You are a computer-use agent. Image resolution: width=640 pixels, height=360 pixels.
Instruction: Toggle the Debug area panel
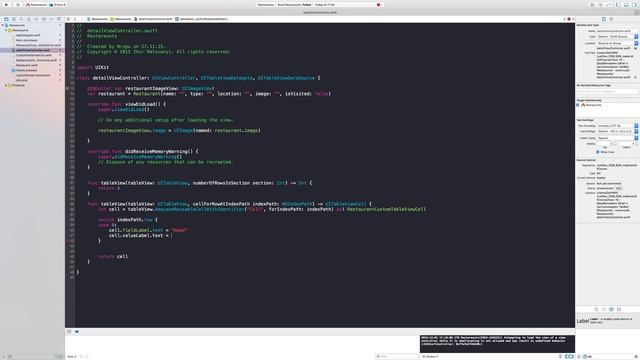[x=626, y=4]
